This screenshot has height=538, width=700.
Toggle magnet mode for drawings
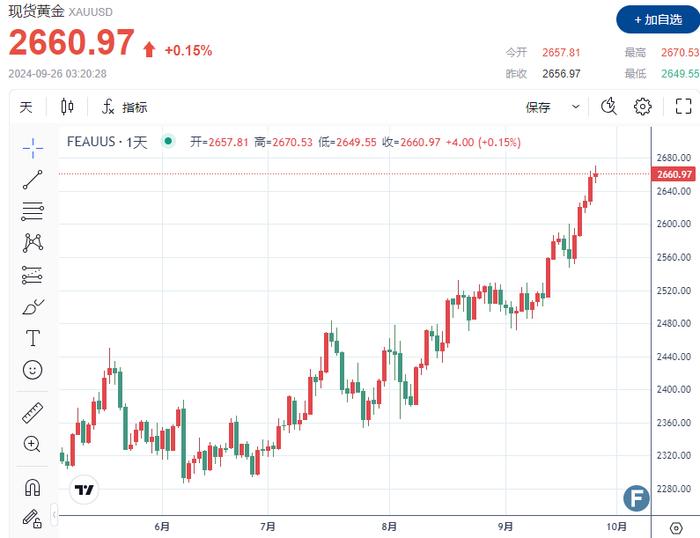point(32,487)
